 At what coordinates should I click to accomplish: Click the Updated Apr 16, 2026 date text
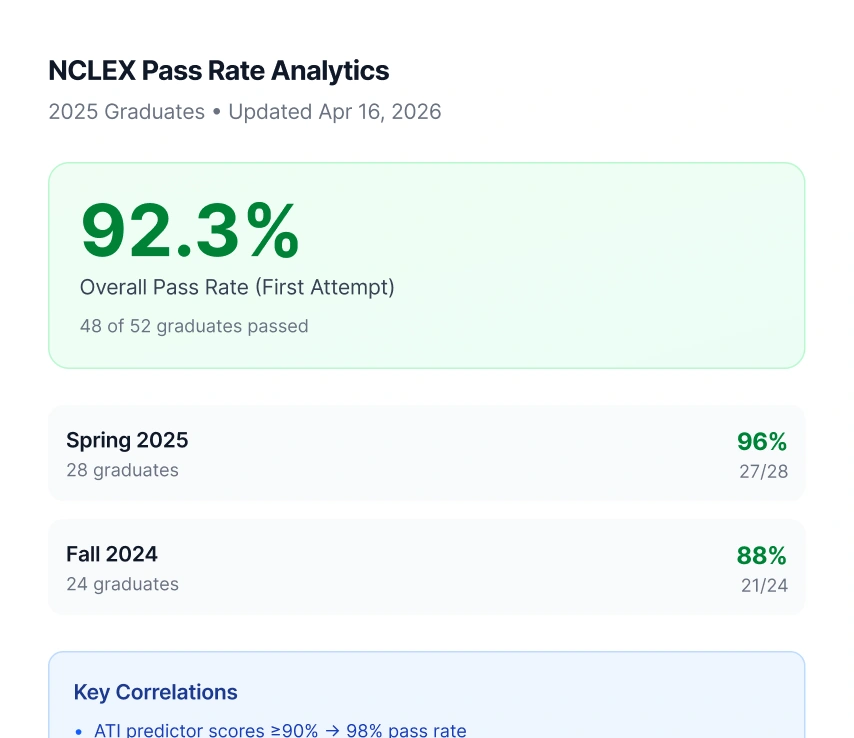coord(334,112)
